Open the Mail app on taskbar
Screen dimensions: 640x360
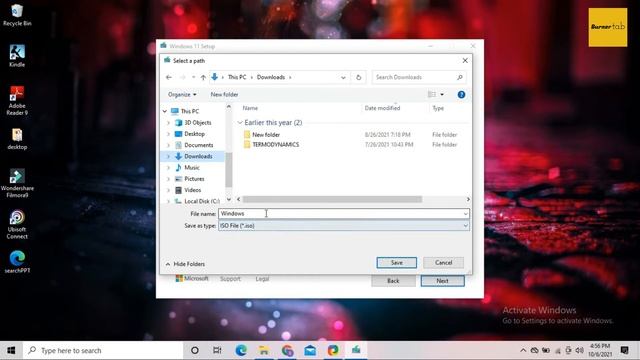[310, 350]
